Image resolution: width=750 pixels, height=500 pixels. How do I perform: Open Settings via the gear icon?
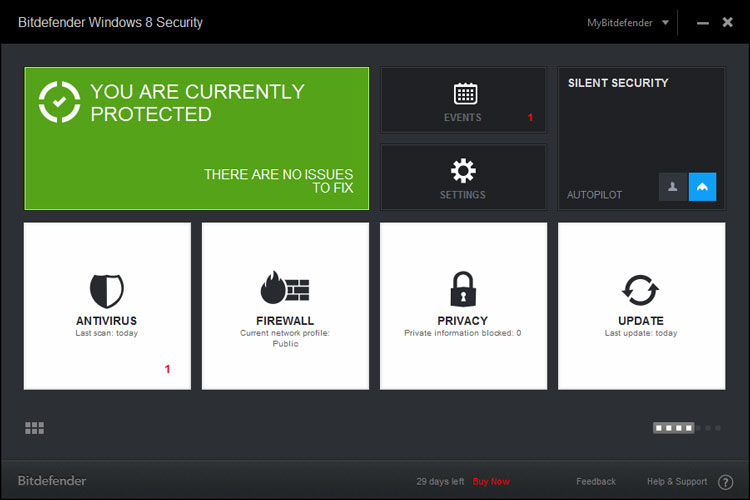[463, 170]
